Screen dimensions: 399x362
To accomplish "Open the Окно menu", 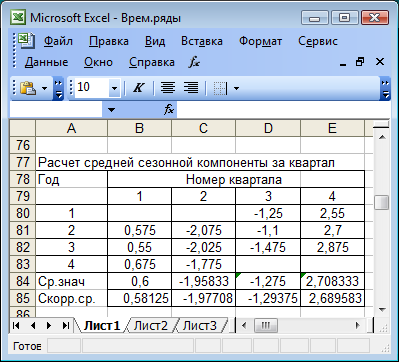I will tap(98, 62).
